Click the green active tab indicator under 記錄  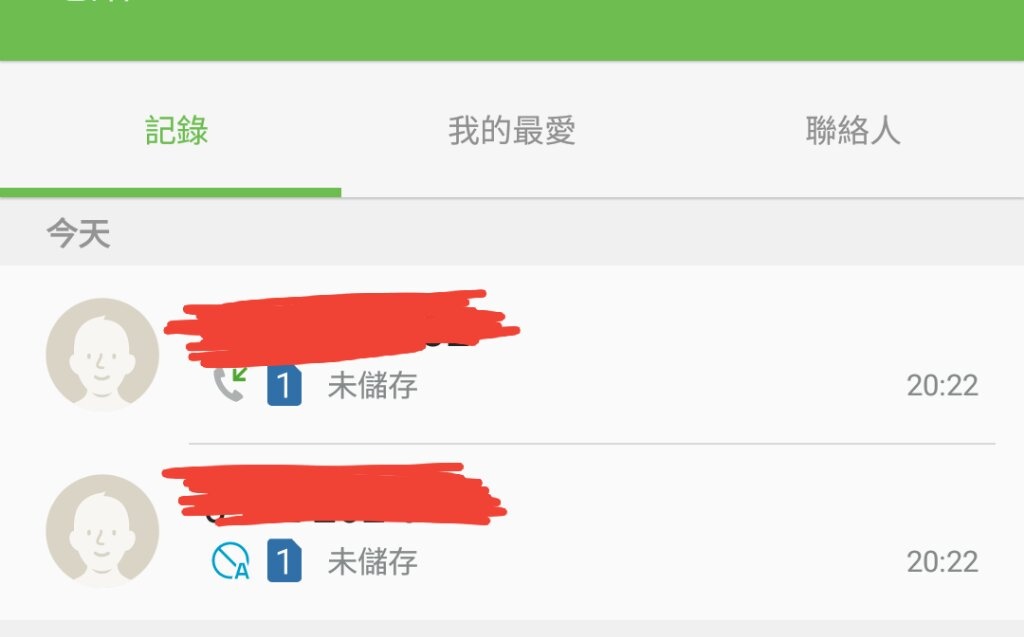click(170, 192)
